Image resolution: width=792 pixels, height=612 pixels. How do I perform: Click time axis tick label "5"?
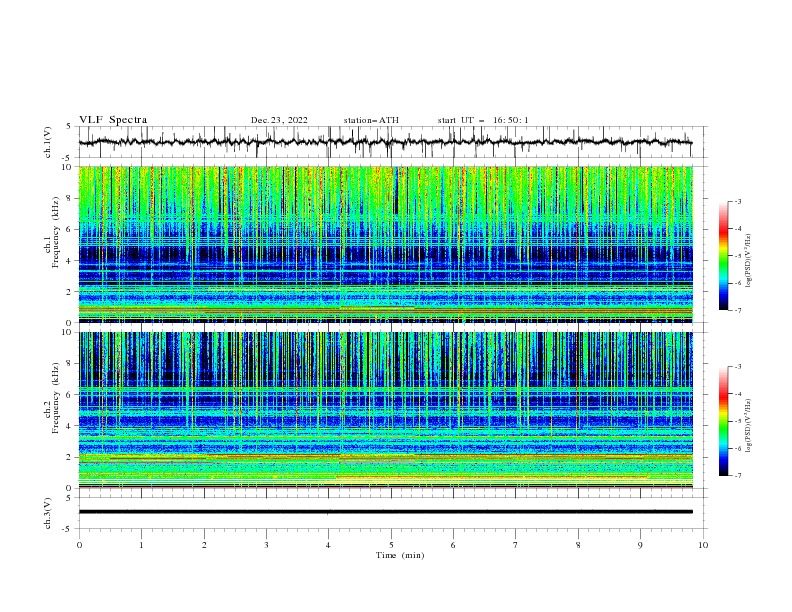pos(391,545)
